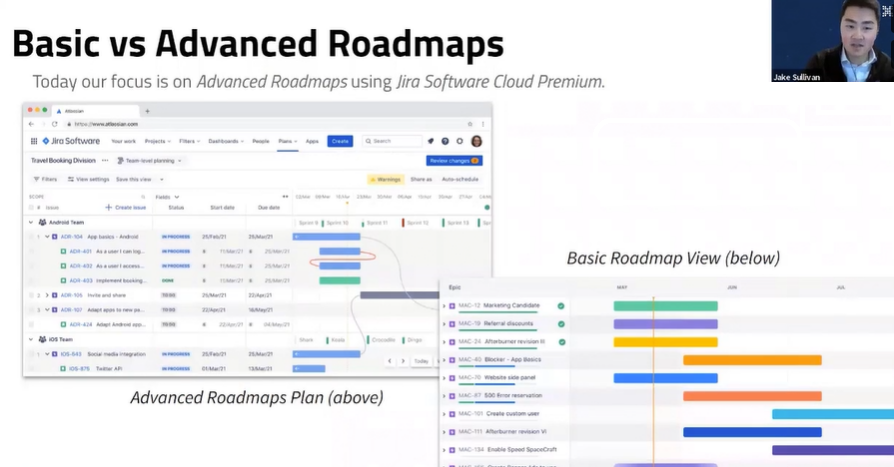Click the Jira Software logo

click(71, 141)
